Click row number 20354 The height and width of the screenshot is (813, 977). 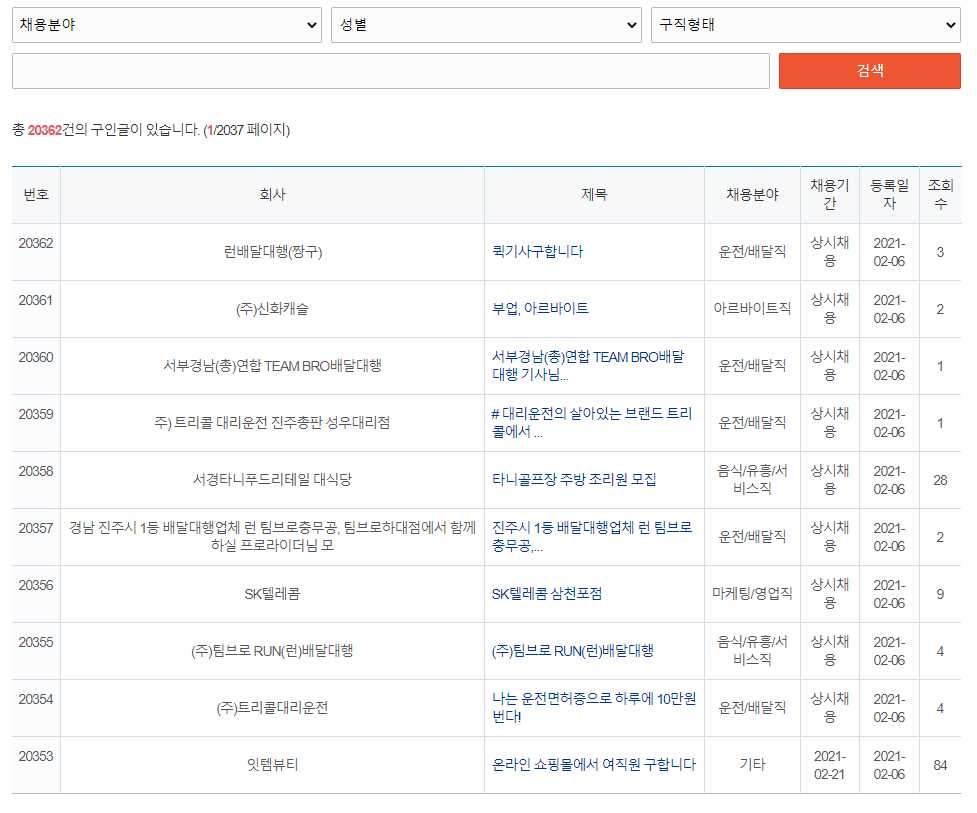point(36,699)
